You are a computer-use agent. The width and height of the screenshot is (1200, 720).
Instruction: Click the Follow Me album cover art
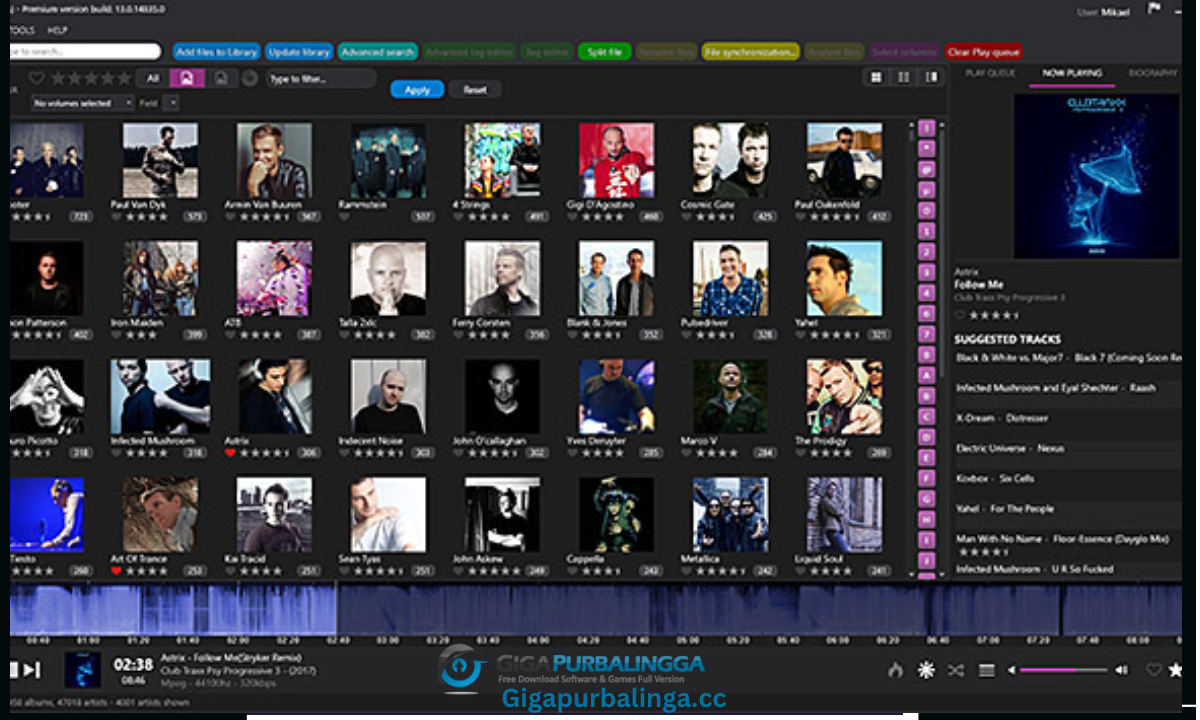[x=1096, y=176]
